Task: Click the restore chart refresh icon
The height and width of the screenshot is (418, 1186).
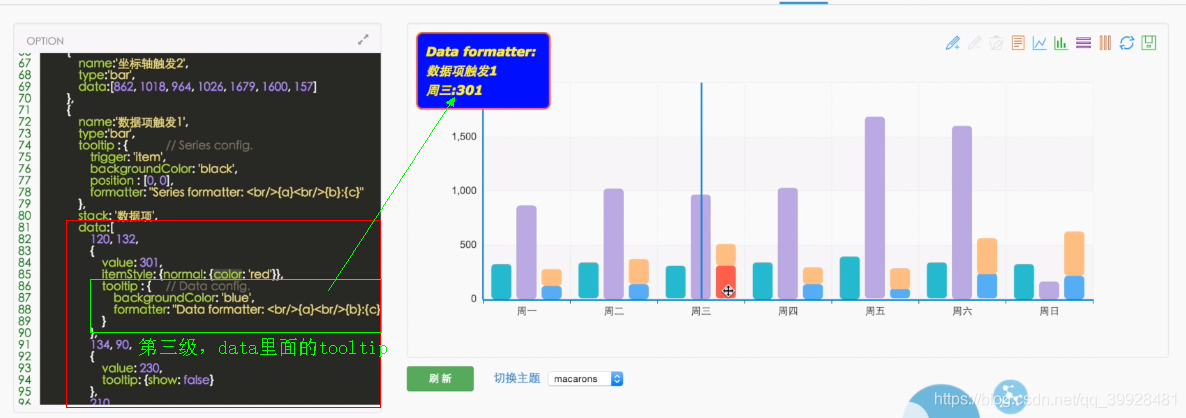Action: click(1127, 43)
